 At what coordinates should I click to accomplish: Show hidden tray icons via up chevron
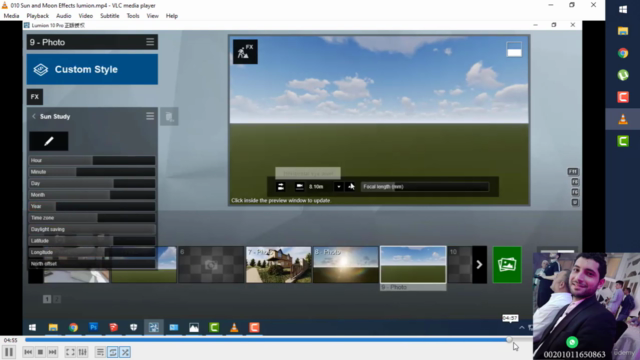[x=522, y=327]
